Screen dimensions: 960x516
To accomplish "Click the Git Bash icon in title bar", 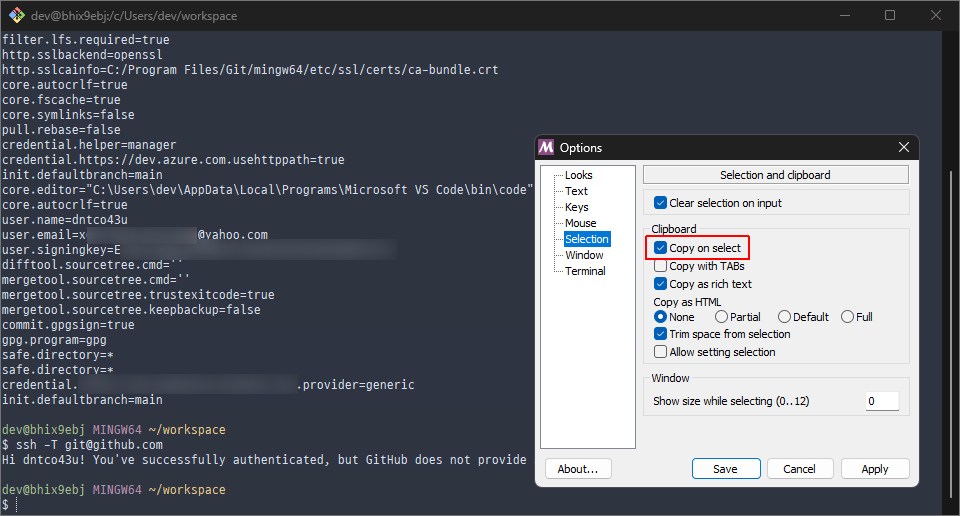I will (15, 15).
